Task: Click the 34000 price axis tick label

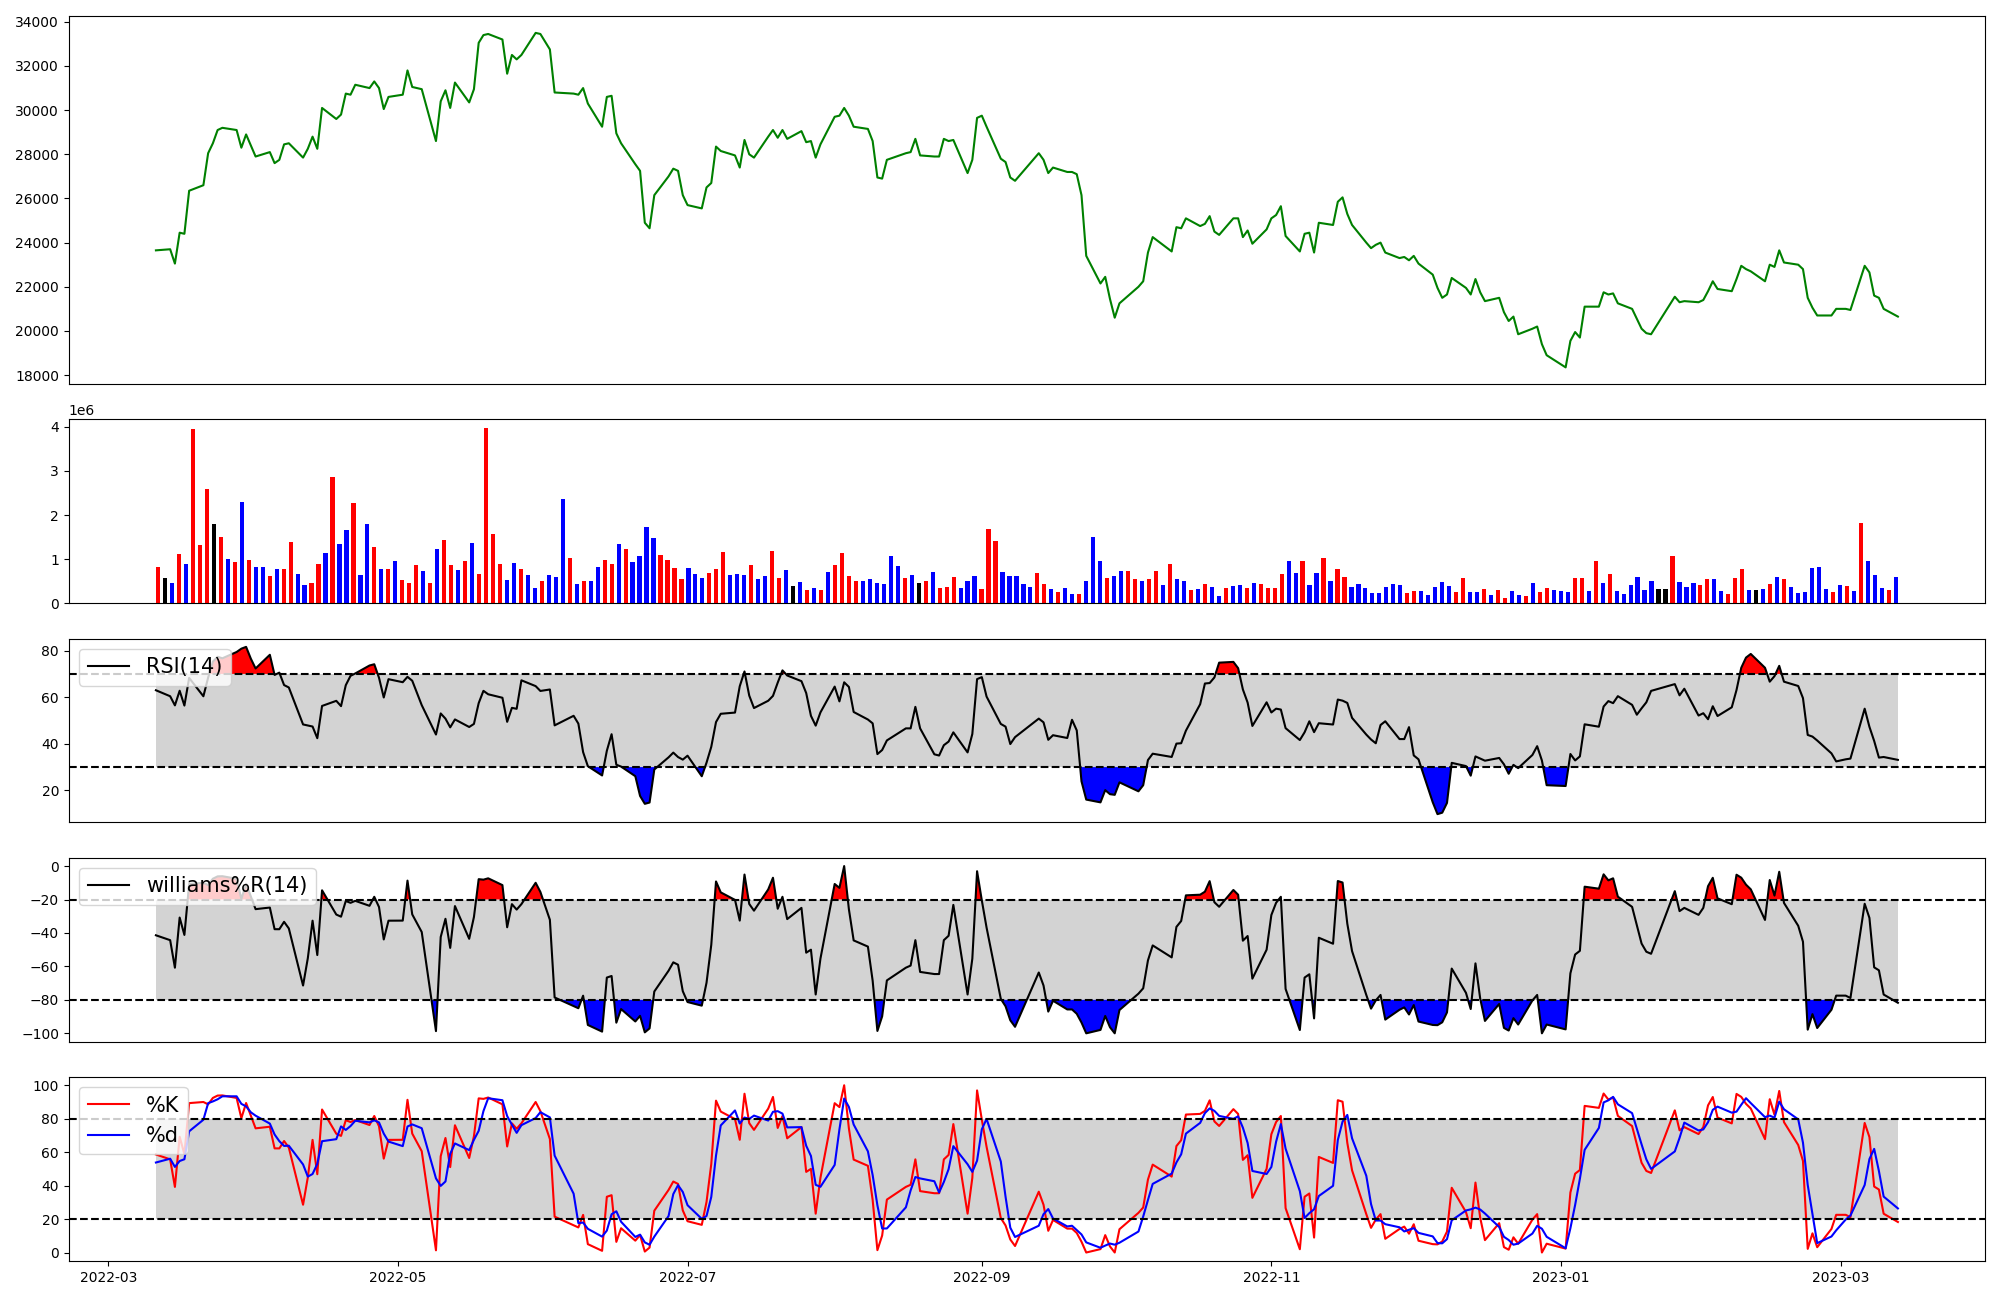Action: (x=36, y=22)
